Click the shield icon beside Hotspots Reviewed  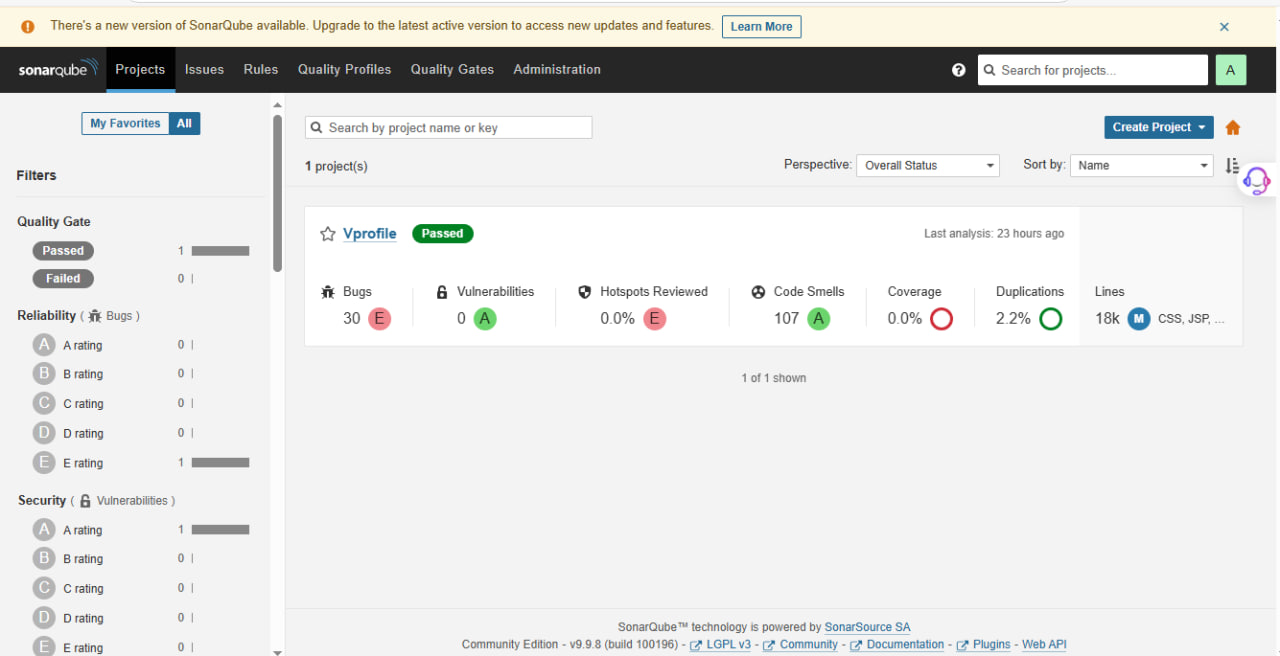tap(585, 292)
